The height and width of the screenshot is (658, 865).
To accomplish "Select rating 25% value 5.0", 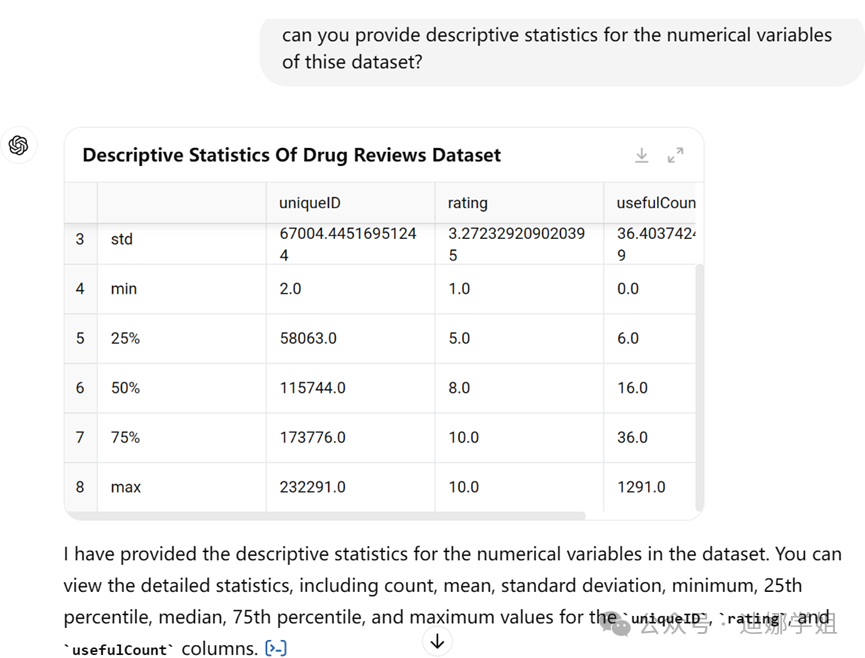I will pos(459,338).
